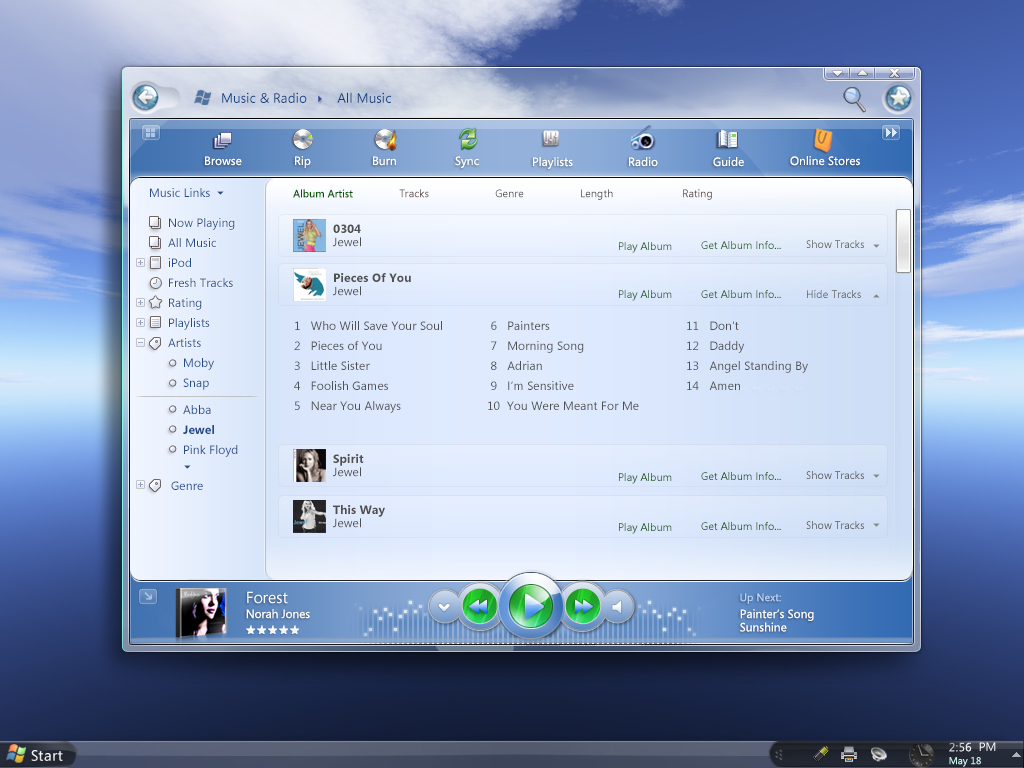This screenshot has height=768, width=1024.
Task: Select the Moby artist radio bullet
Action: pyautogui.click(x=172, y=363)
